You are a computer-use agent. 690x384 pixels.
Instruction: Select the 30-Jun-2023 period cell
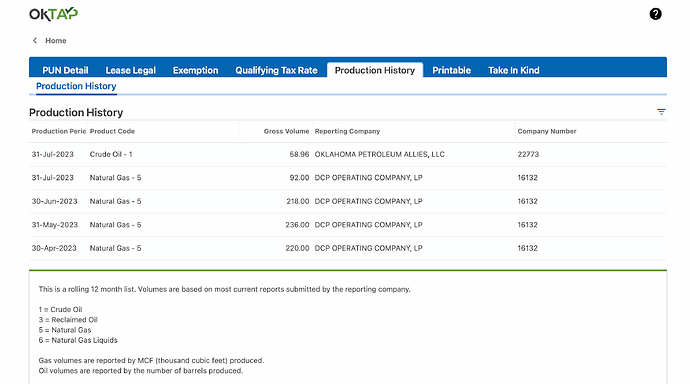click(x=54, y=201)
